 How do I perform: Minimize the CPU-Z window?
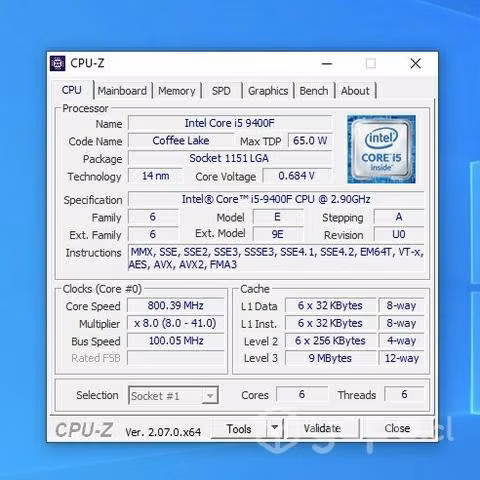327,63
